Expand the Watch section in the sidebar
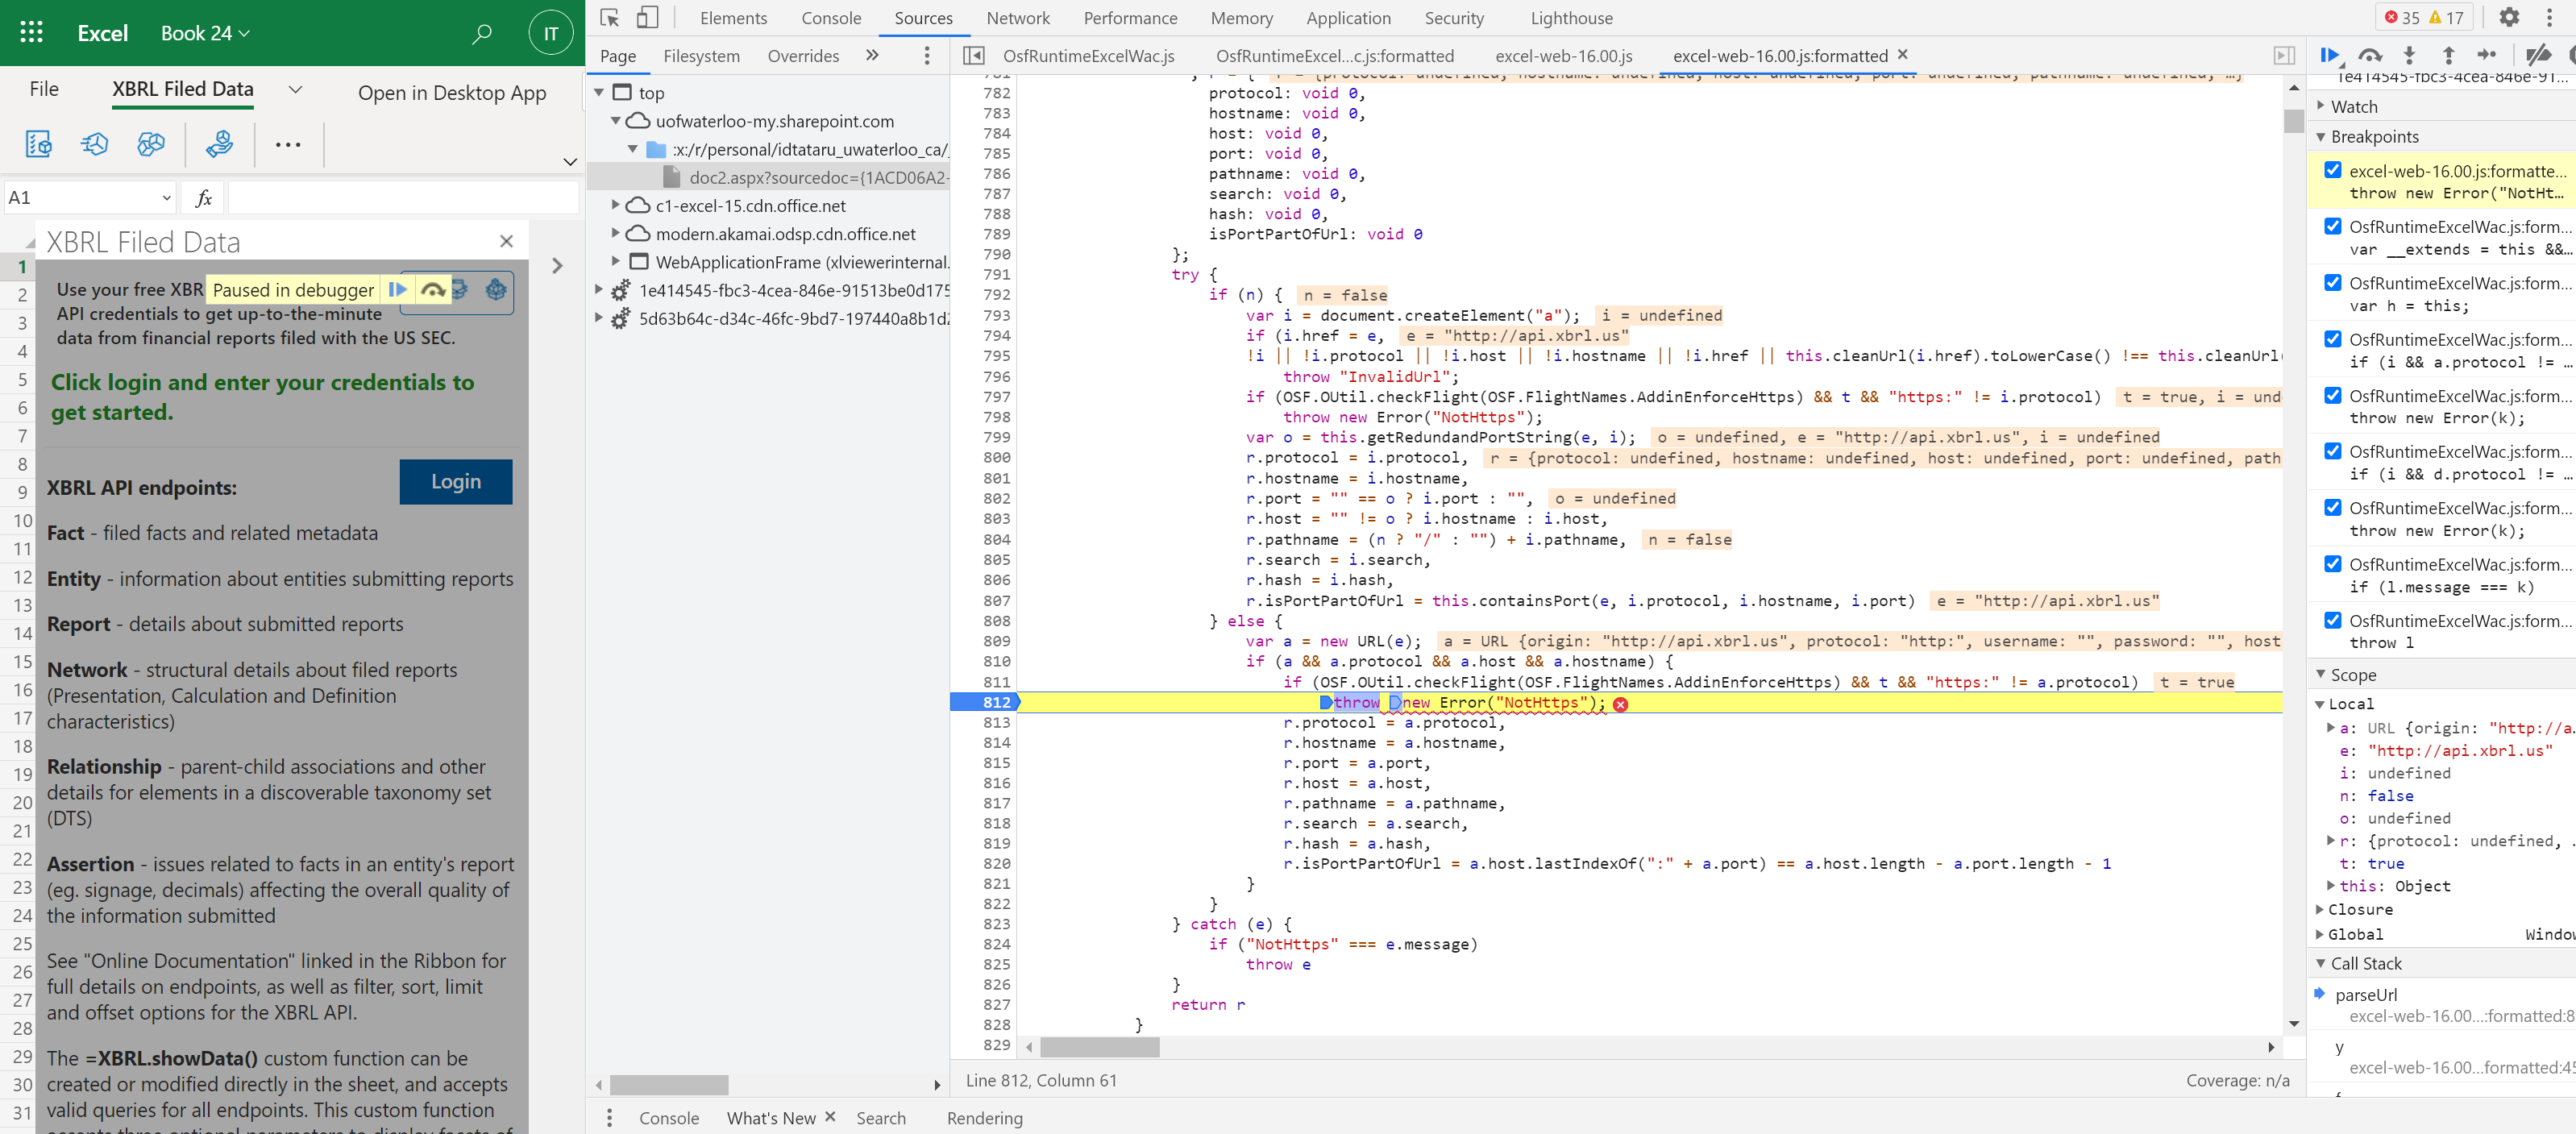This screenshot has width=2576, height=1134. click(2321, 106)
